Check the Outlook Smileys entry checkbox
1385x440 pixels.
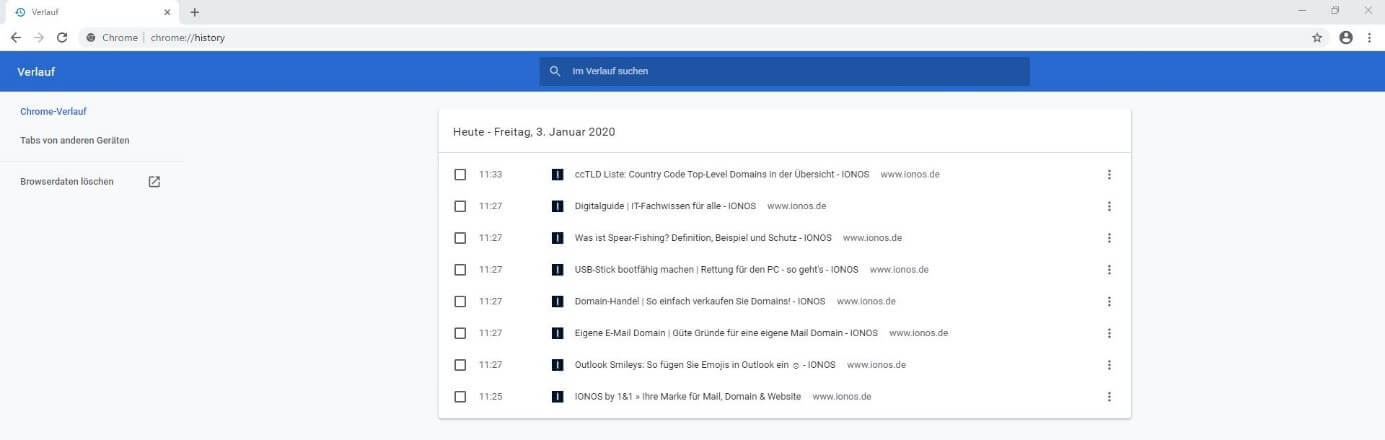(460, 365)
